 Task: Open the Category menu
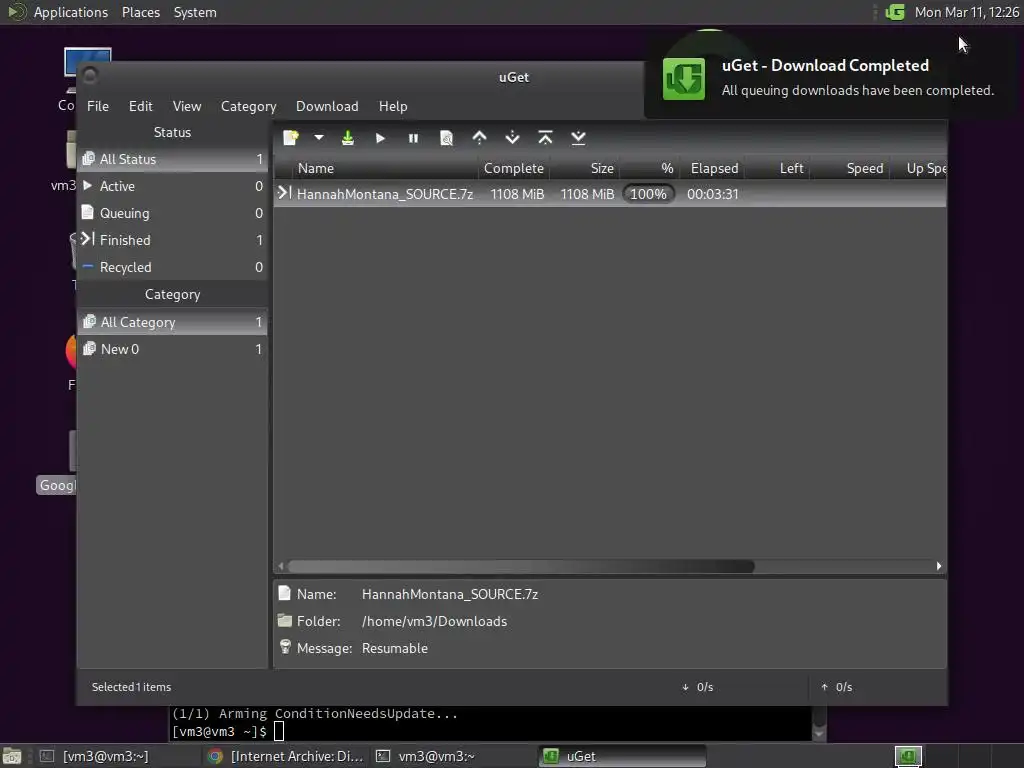click(x=248, y=106)
